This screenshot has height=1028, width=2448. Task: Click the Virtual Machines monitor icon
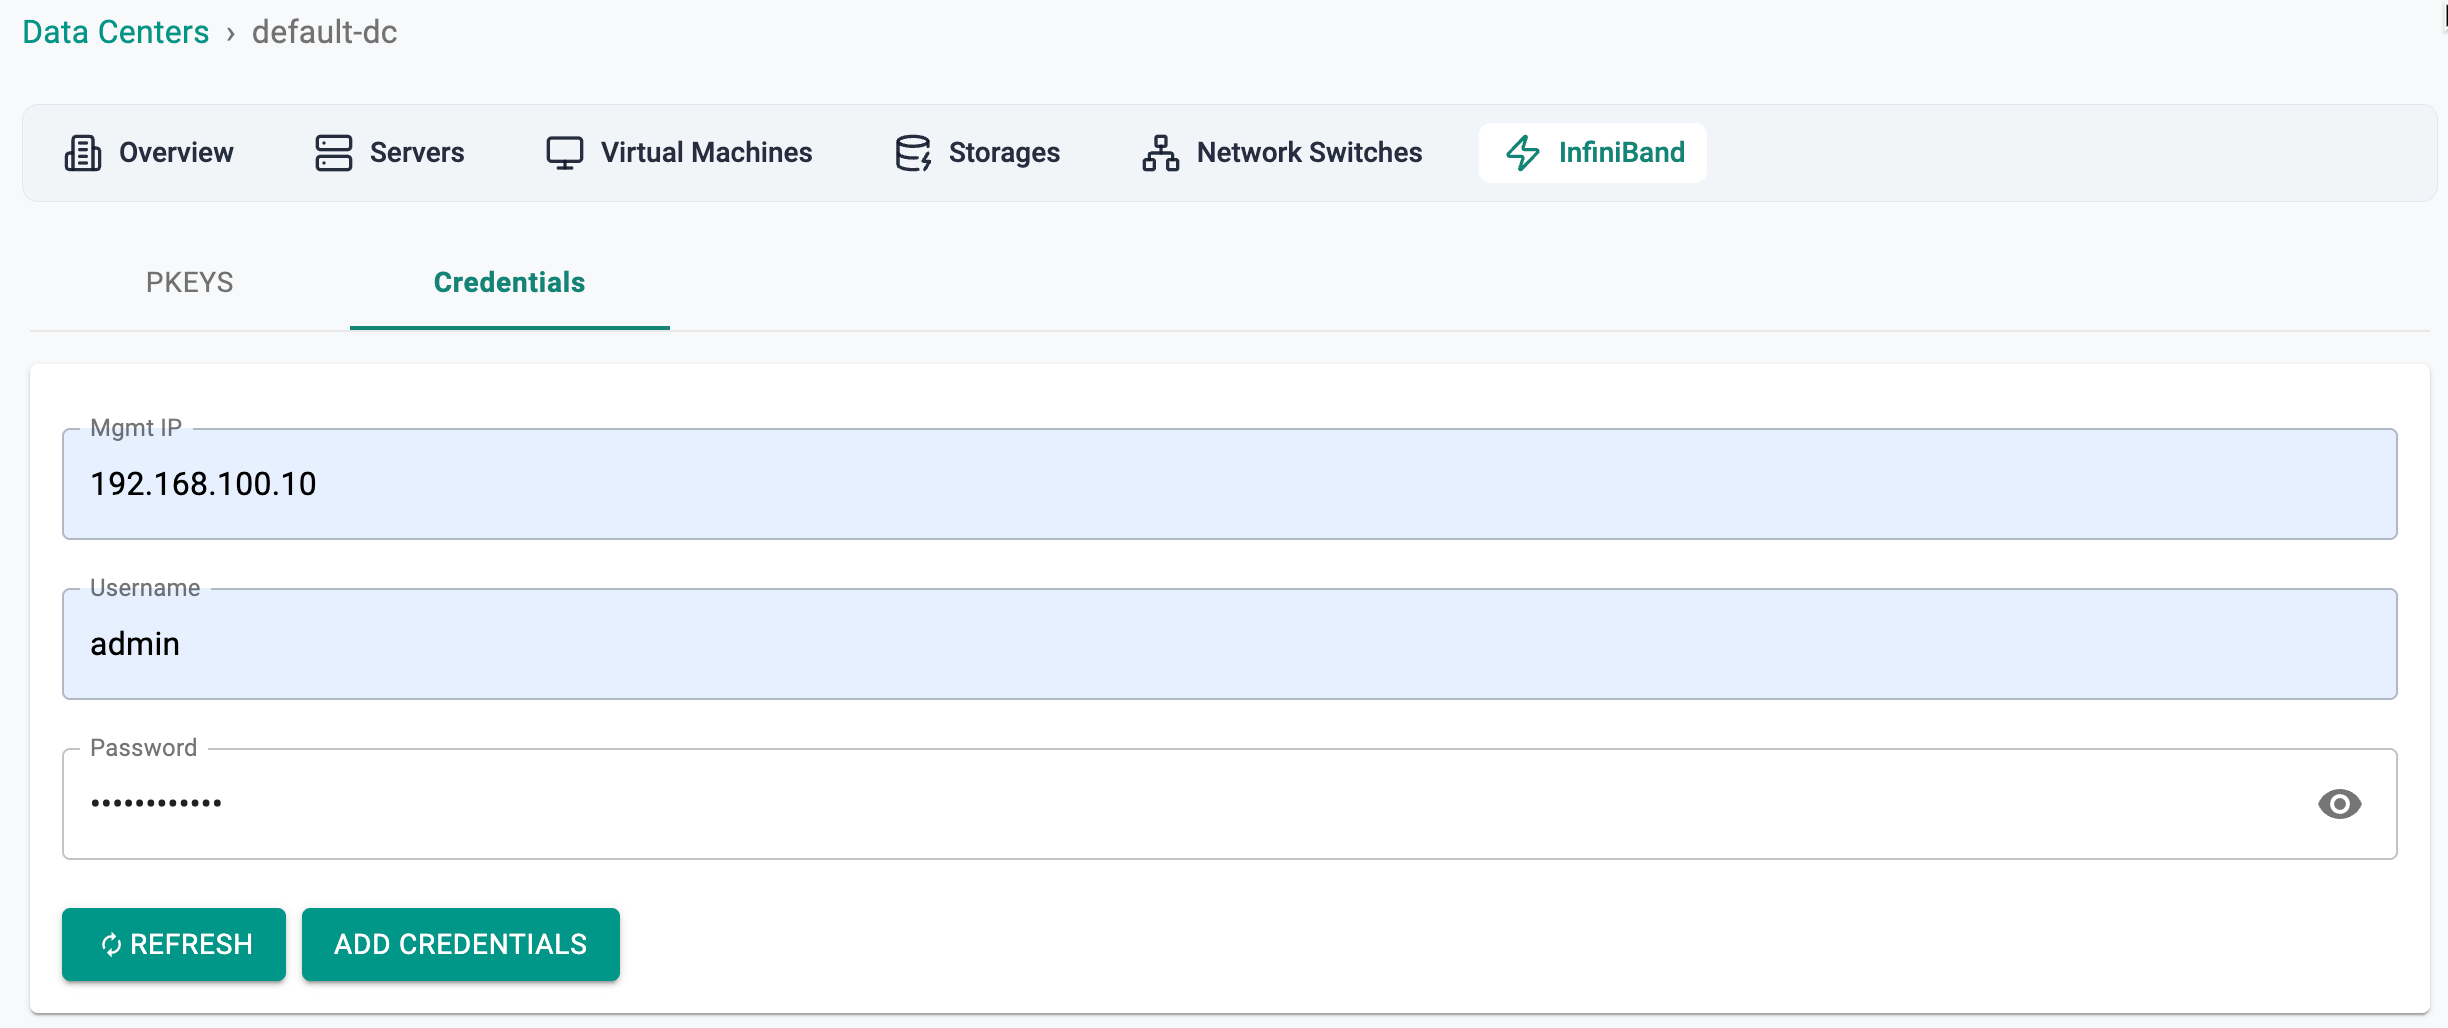pos(564,153)
